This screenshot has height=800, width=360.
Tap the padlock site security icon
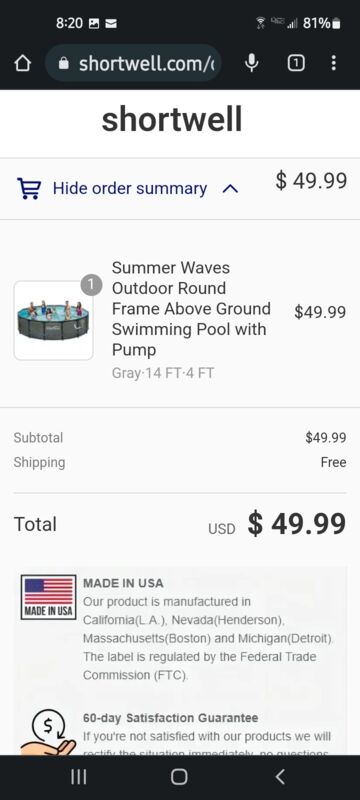64,63
